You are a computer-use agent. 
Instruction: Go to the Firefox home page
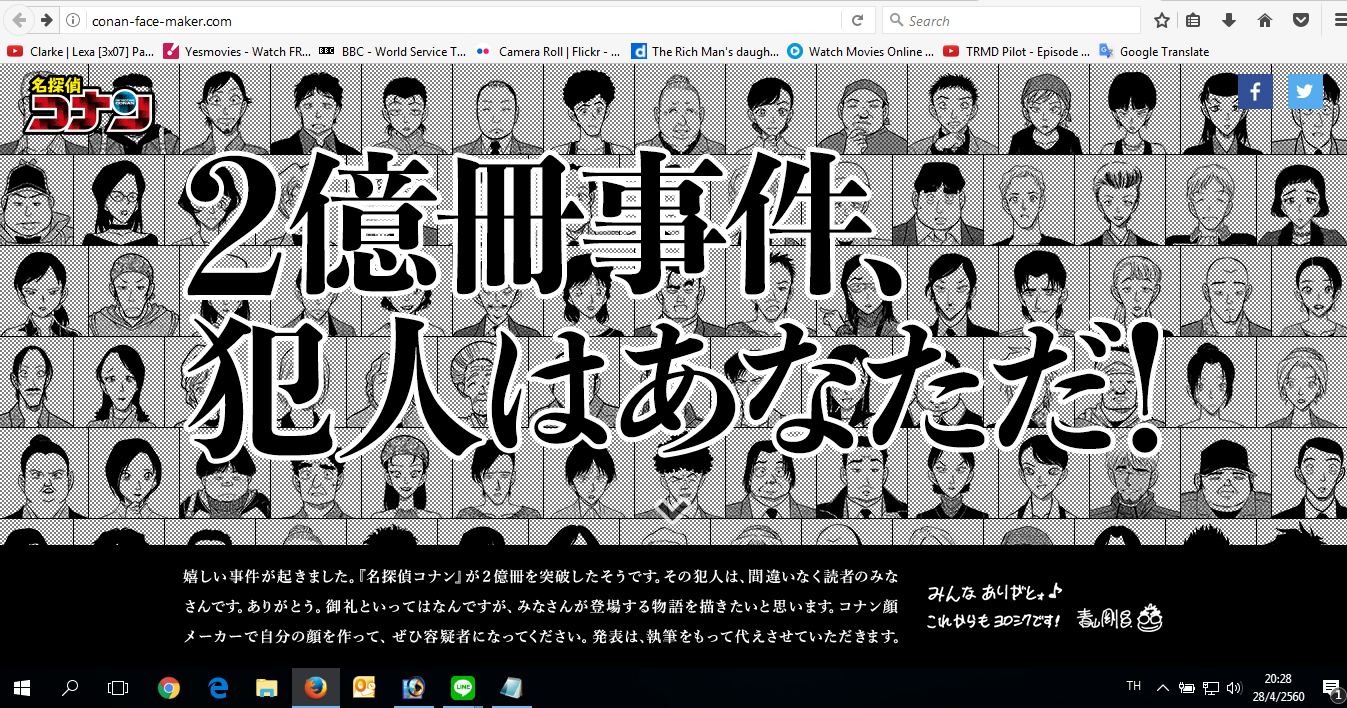point(1264,20)
